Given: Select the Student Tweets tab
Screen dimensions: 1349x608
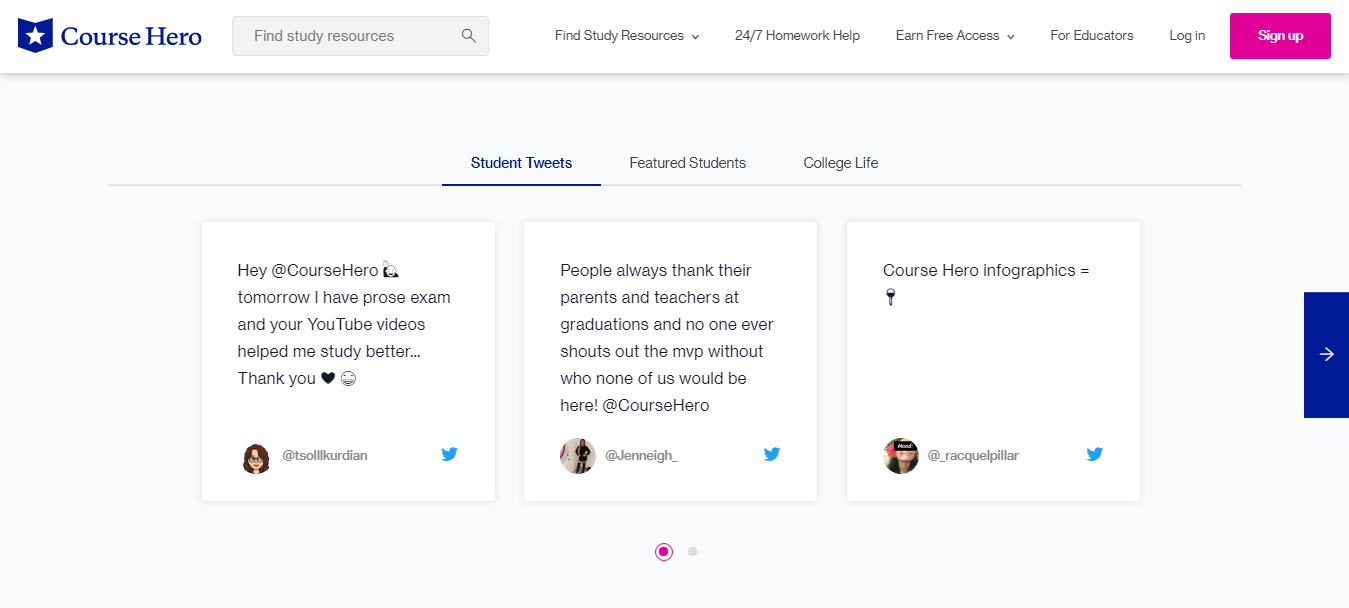Looking at the screenshot, I should click(521, 163).
